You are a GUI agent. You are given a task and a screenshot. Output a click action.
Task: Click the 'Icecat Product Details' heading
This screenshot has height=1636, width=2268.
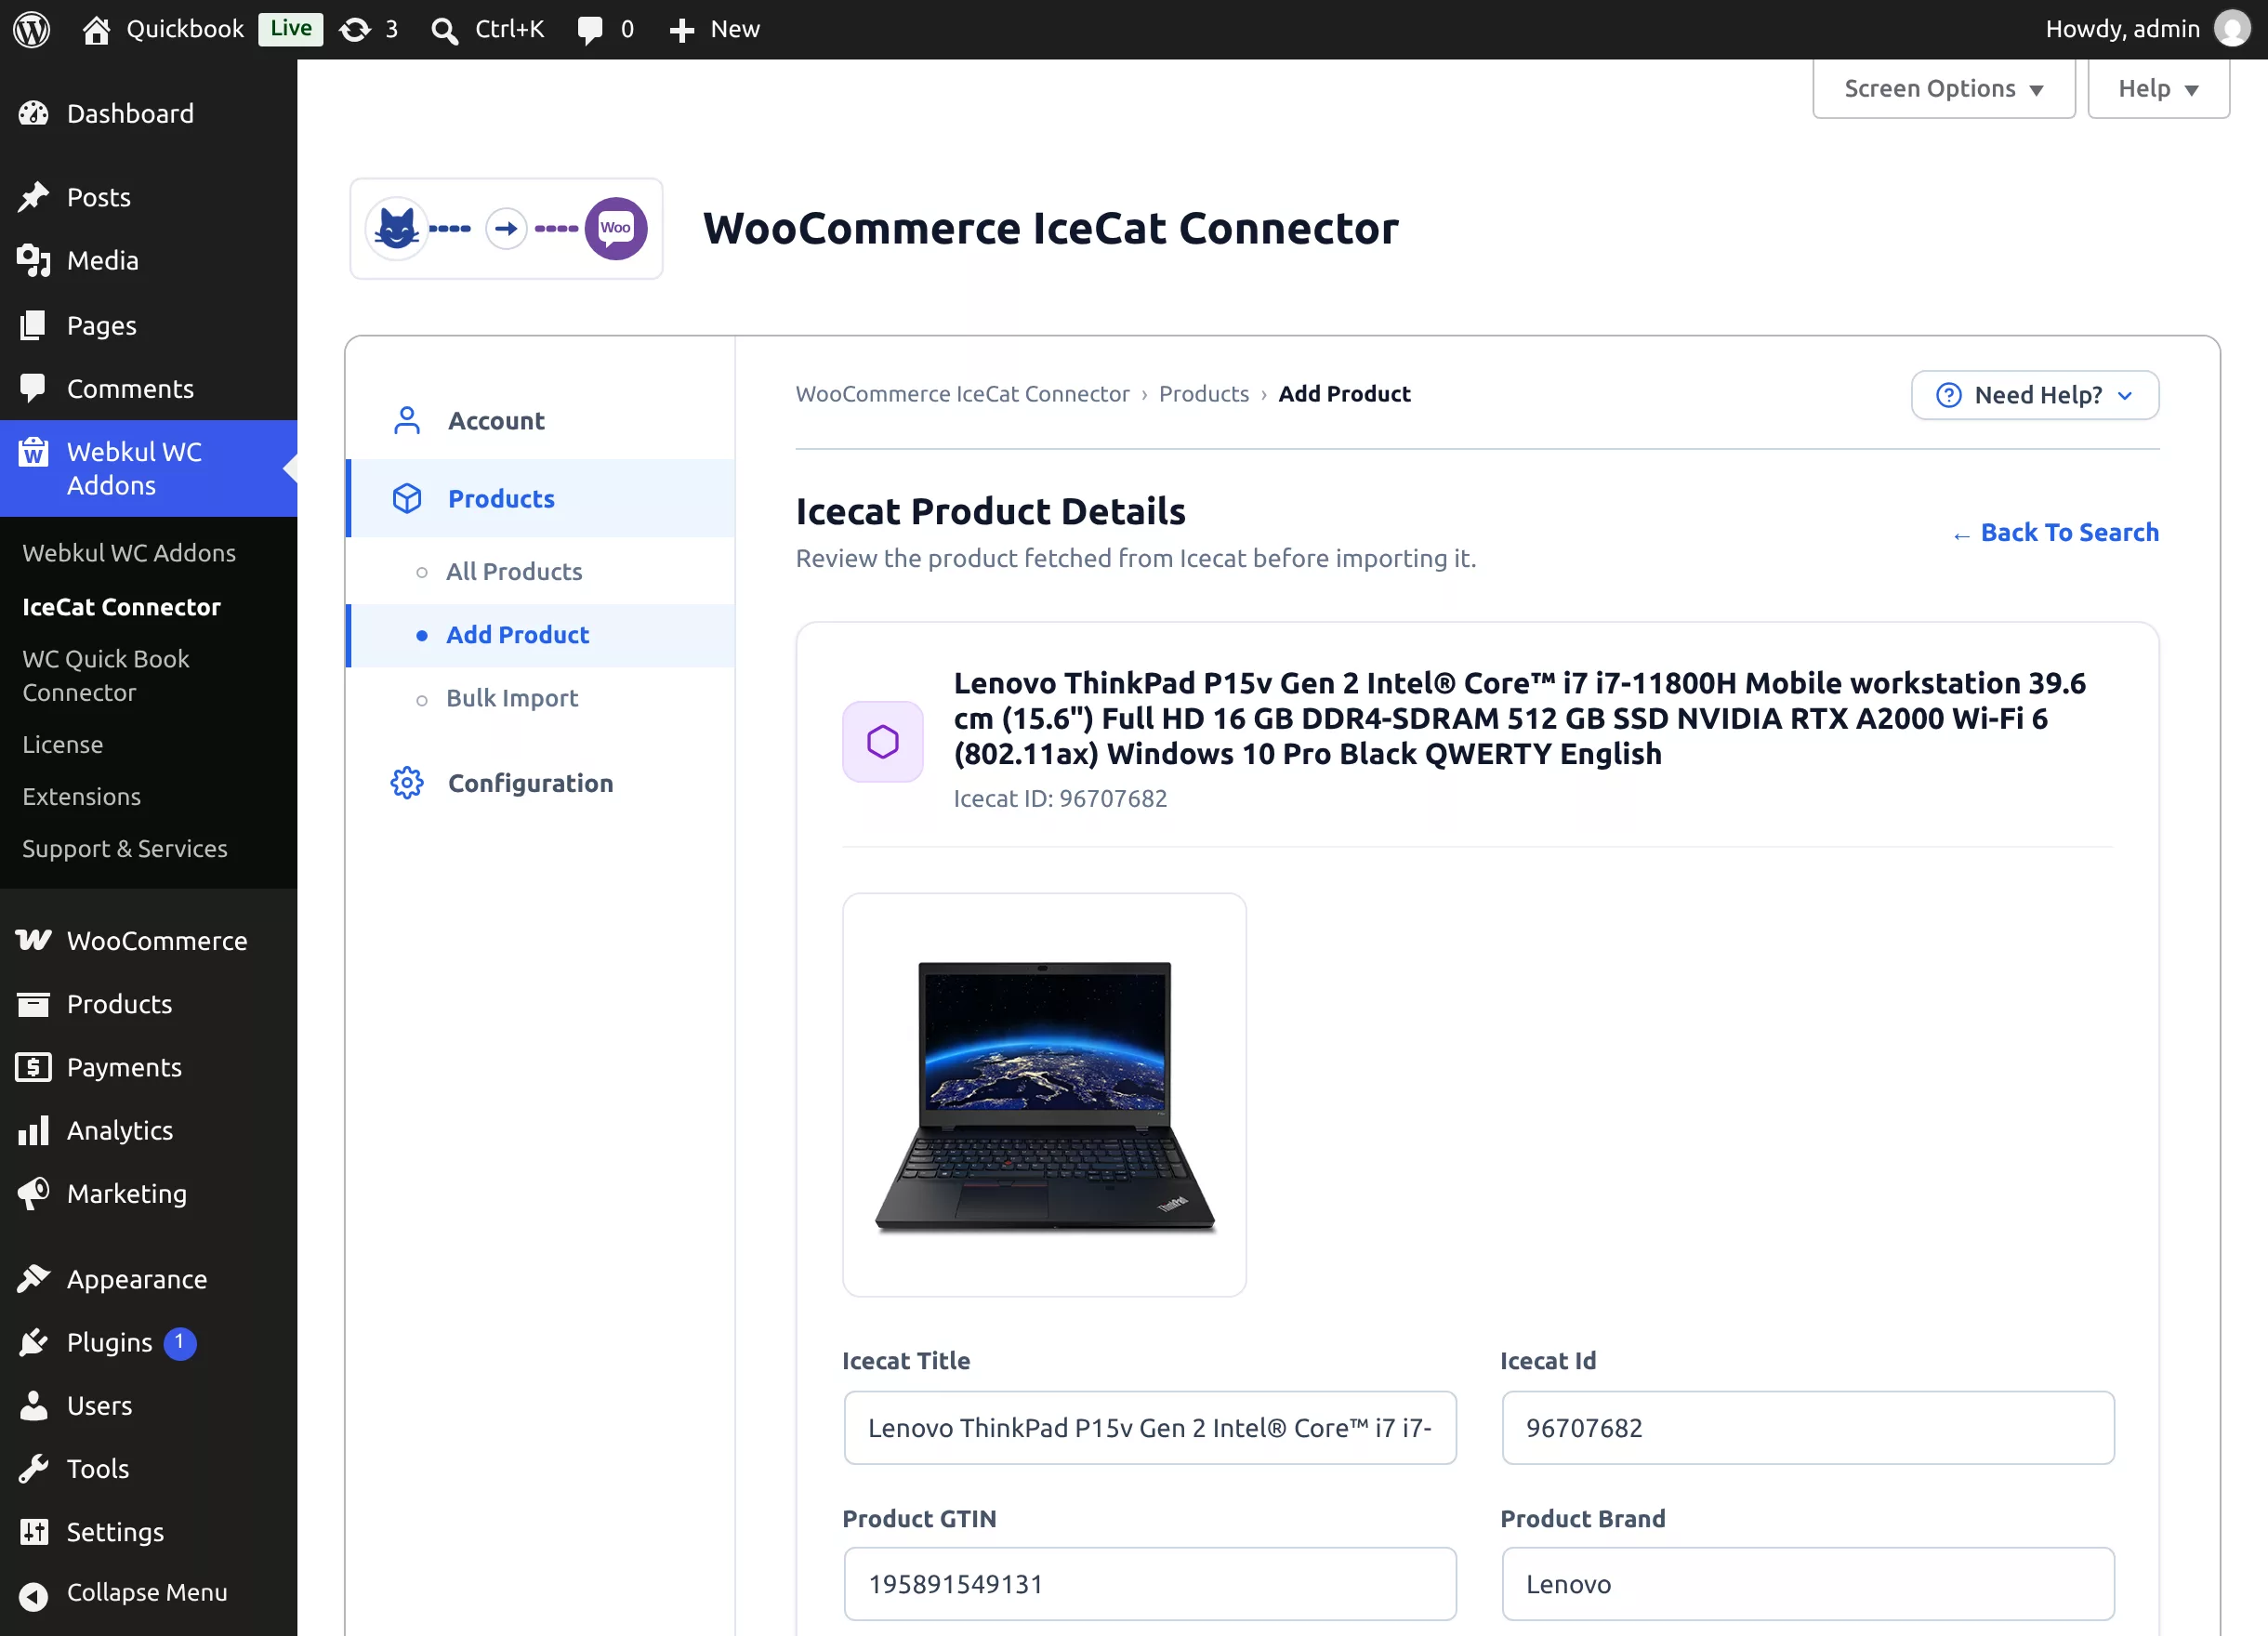point(990,511)
